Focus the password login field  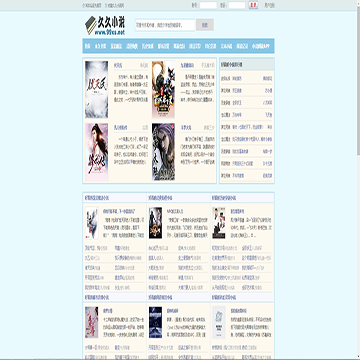(x=237, y=5)
